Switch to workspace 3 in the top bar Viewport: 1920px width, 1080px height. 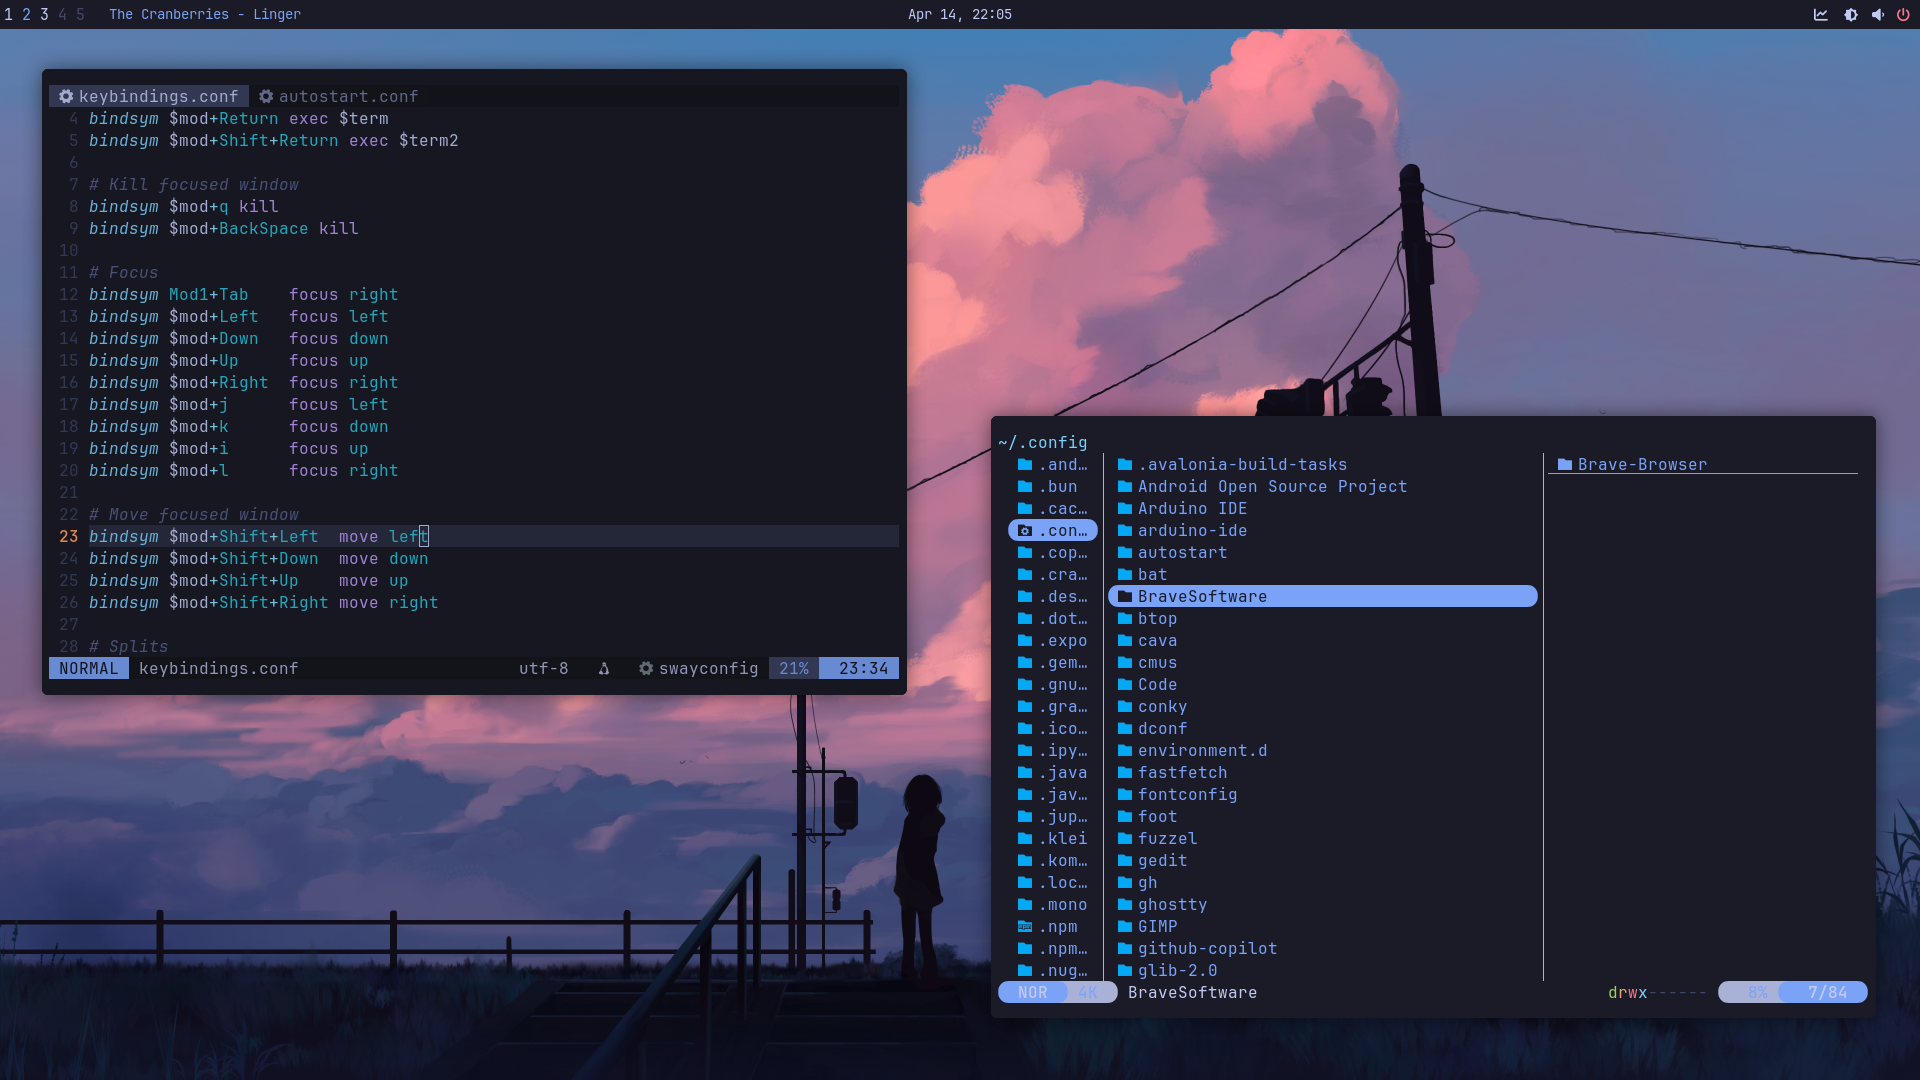click(43, 15)
